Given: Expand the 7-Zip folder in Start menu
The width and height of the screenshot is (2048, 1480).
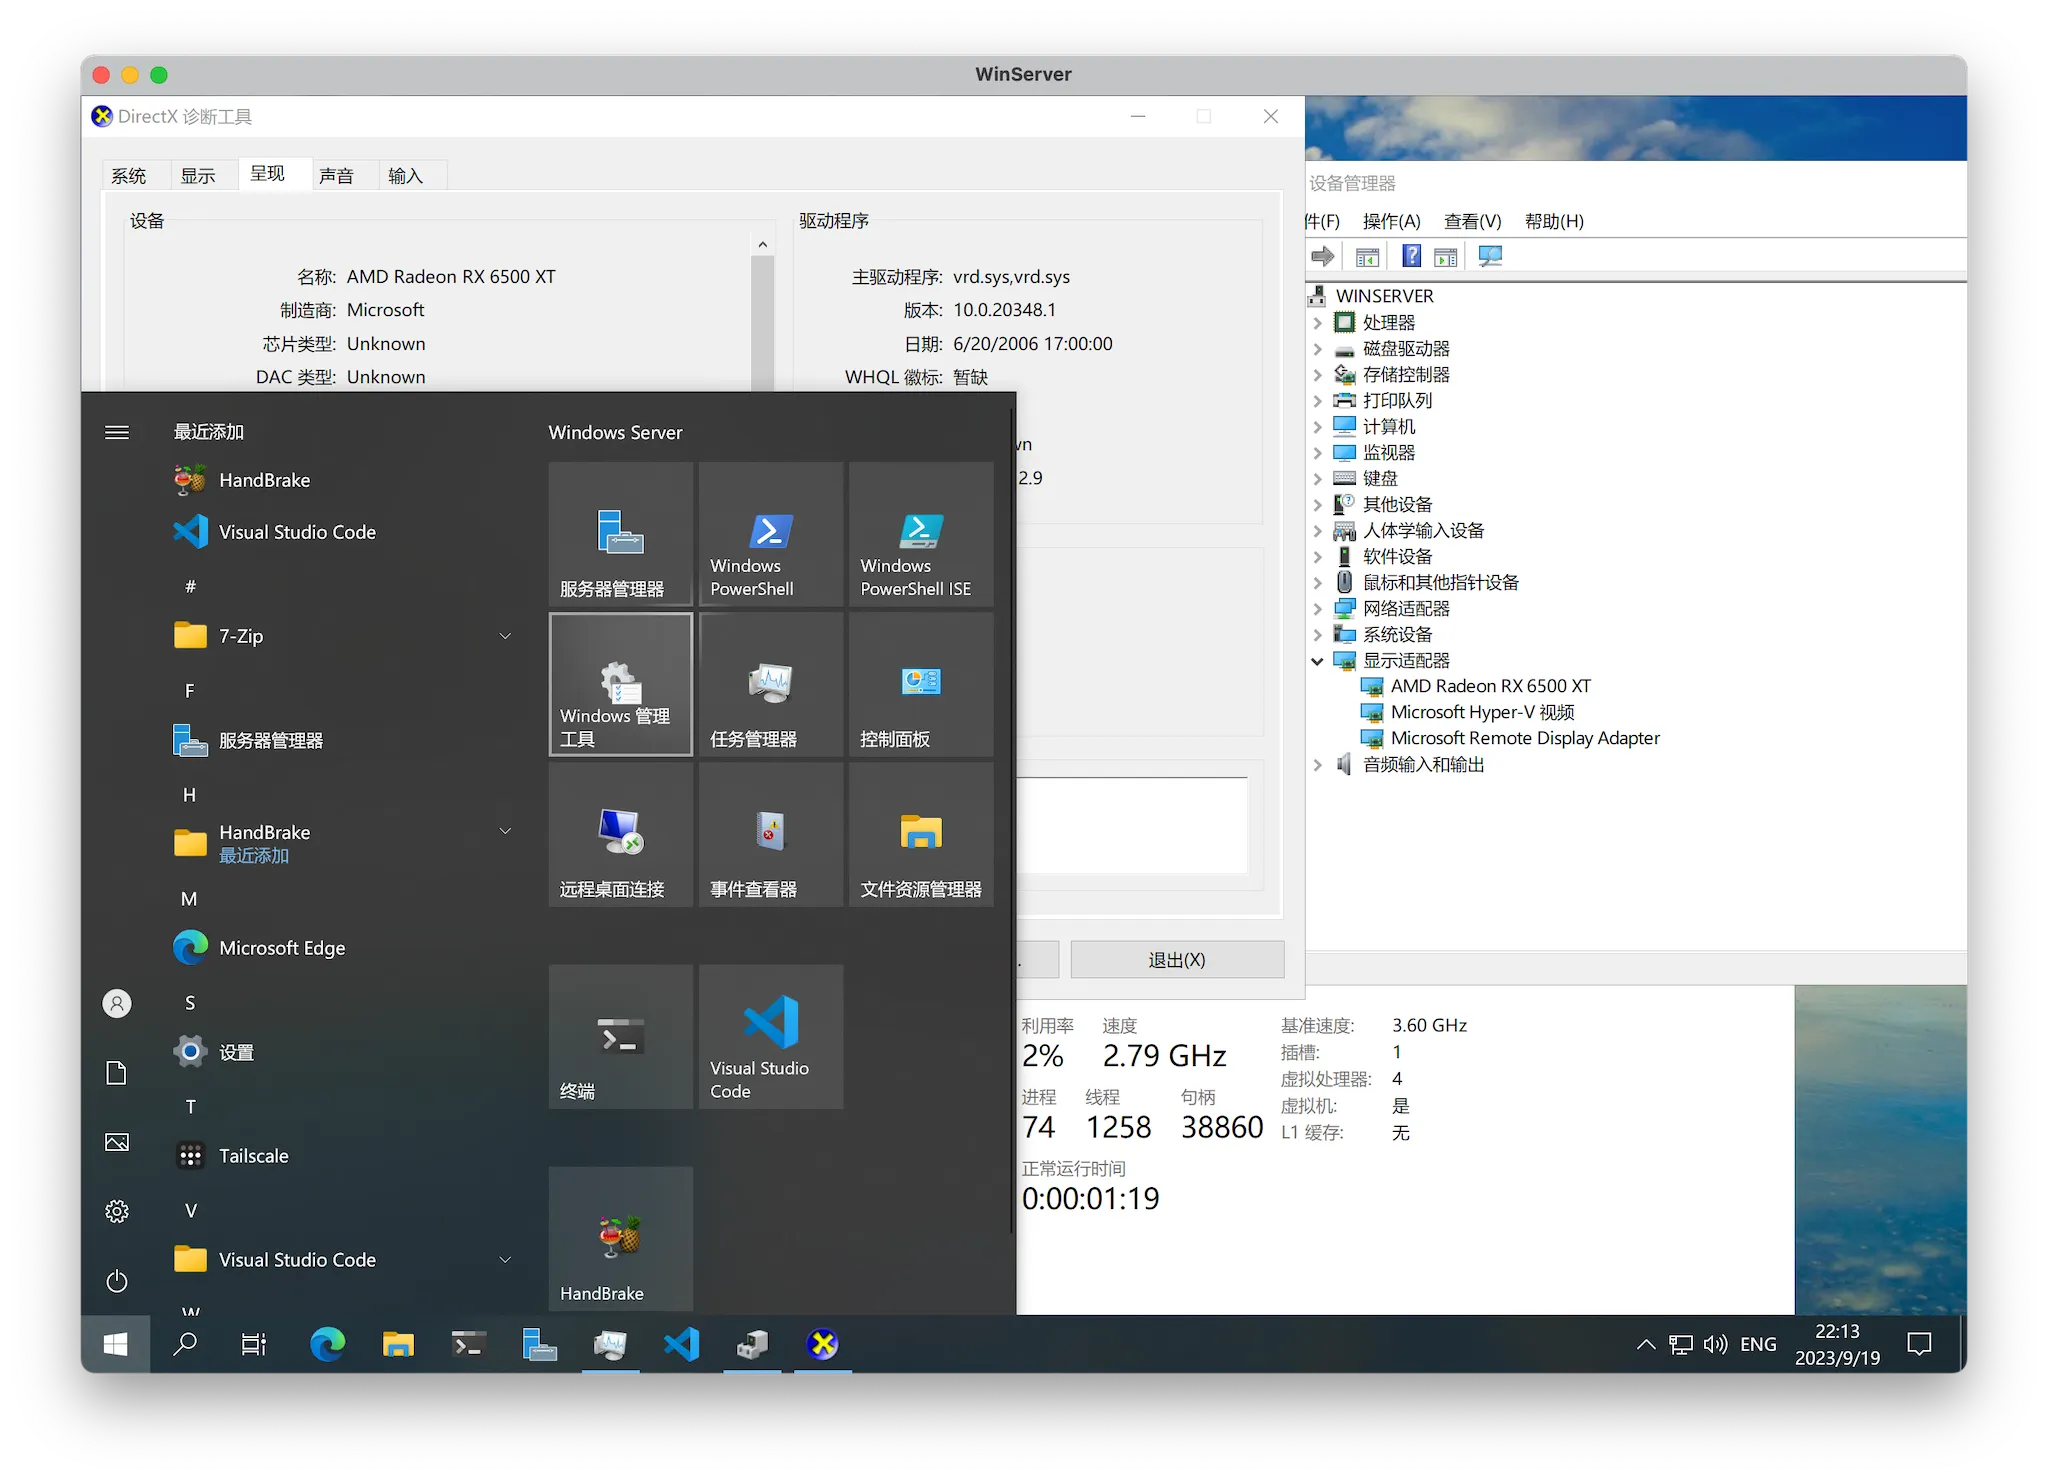Looking at the screenshot, I should tap(505, 636).
